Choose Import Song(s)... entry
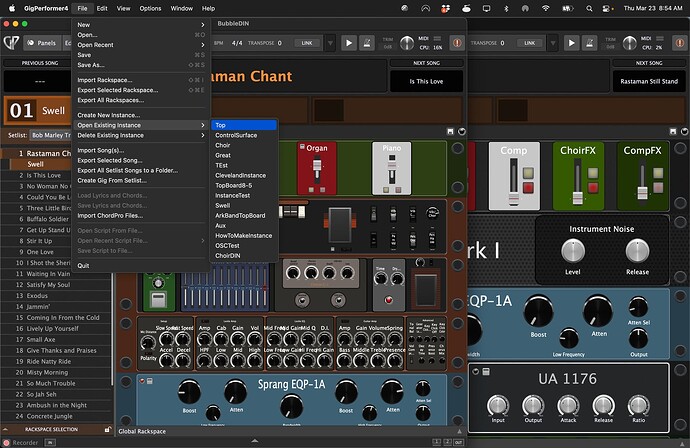Image resolution: width=690 pixels, height=448 pixels. pos(141,151)
